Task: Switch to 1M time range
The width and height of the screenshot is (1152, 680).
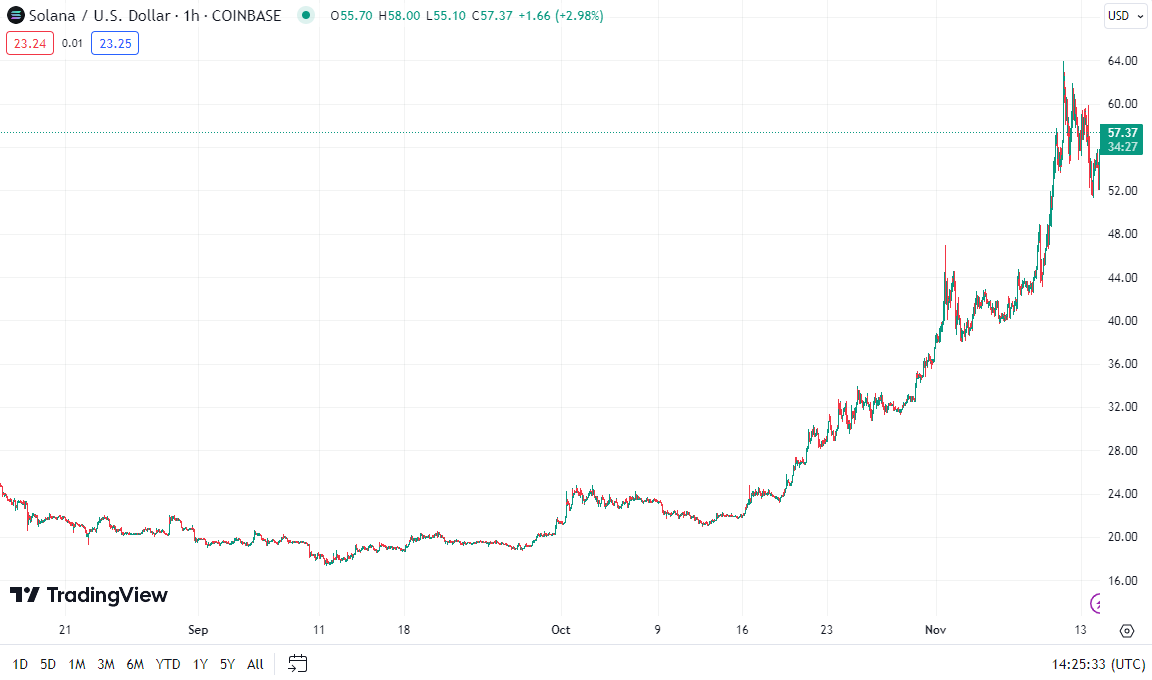Action: click(77, 664)
